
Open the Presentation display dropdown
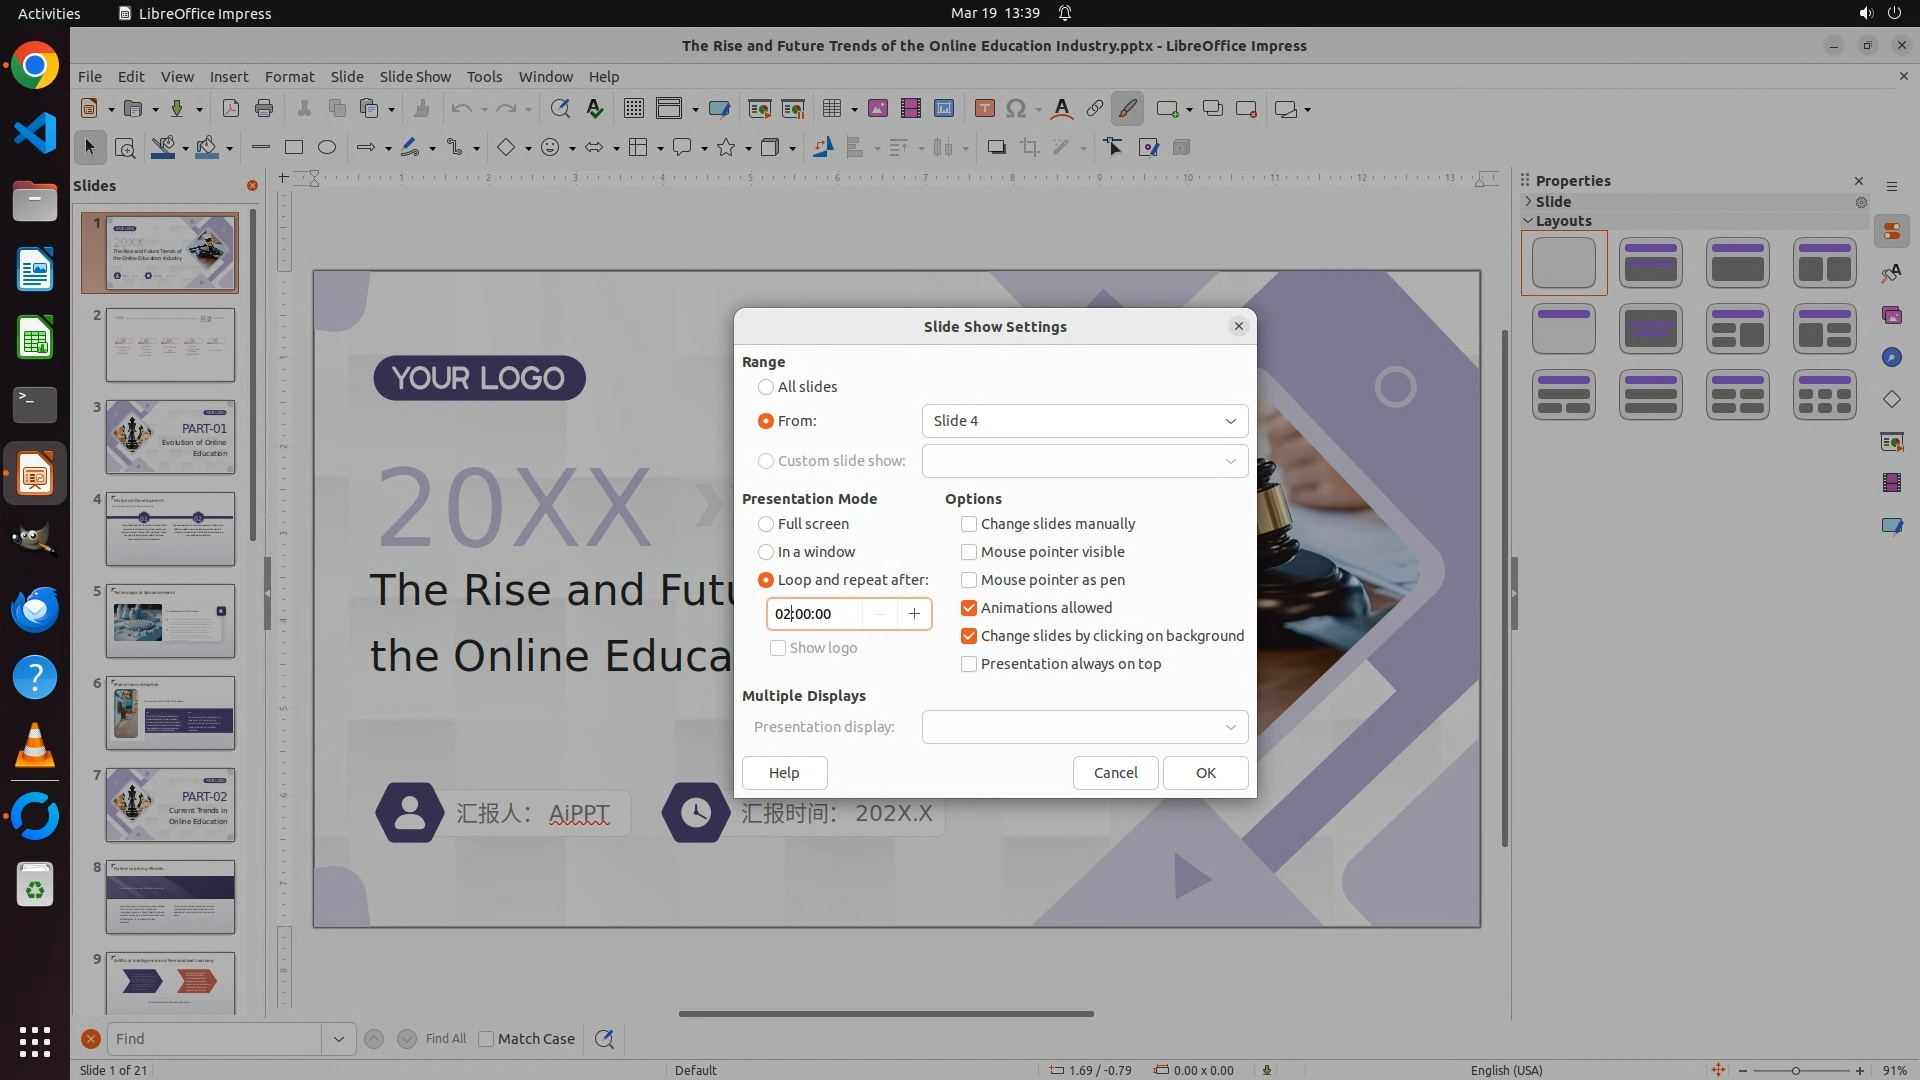pyautogui.click(x=1085, y=727)
